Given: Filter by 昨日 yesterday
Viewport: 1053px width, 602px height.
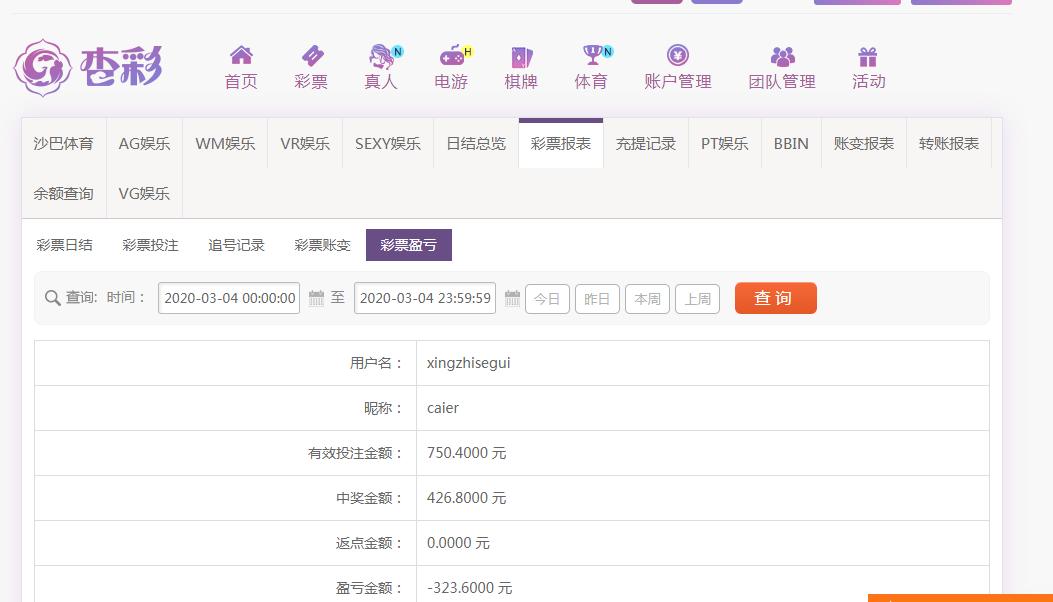Looking at the screenshot, I should click(597, 299).
